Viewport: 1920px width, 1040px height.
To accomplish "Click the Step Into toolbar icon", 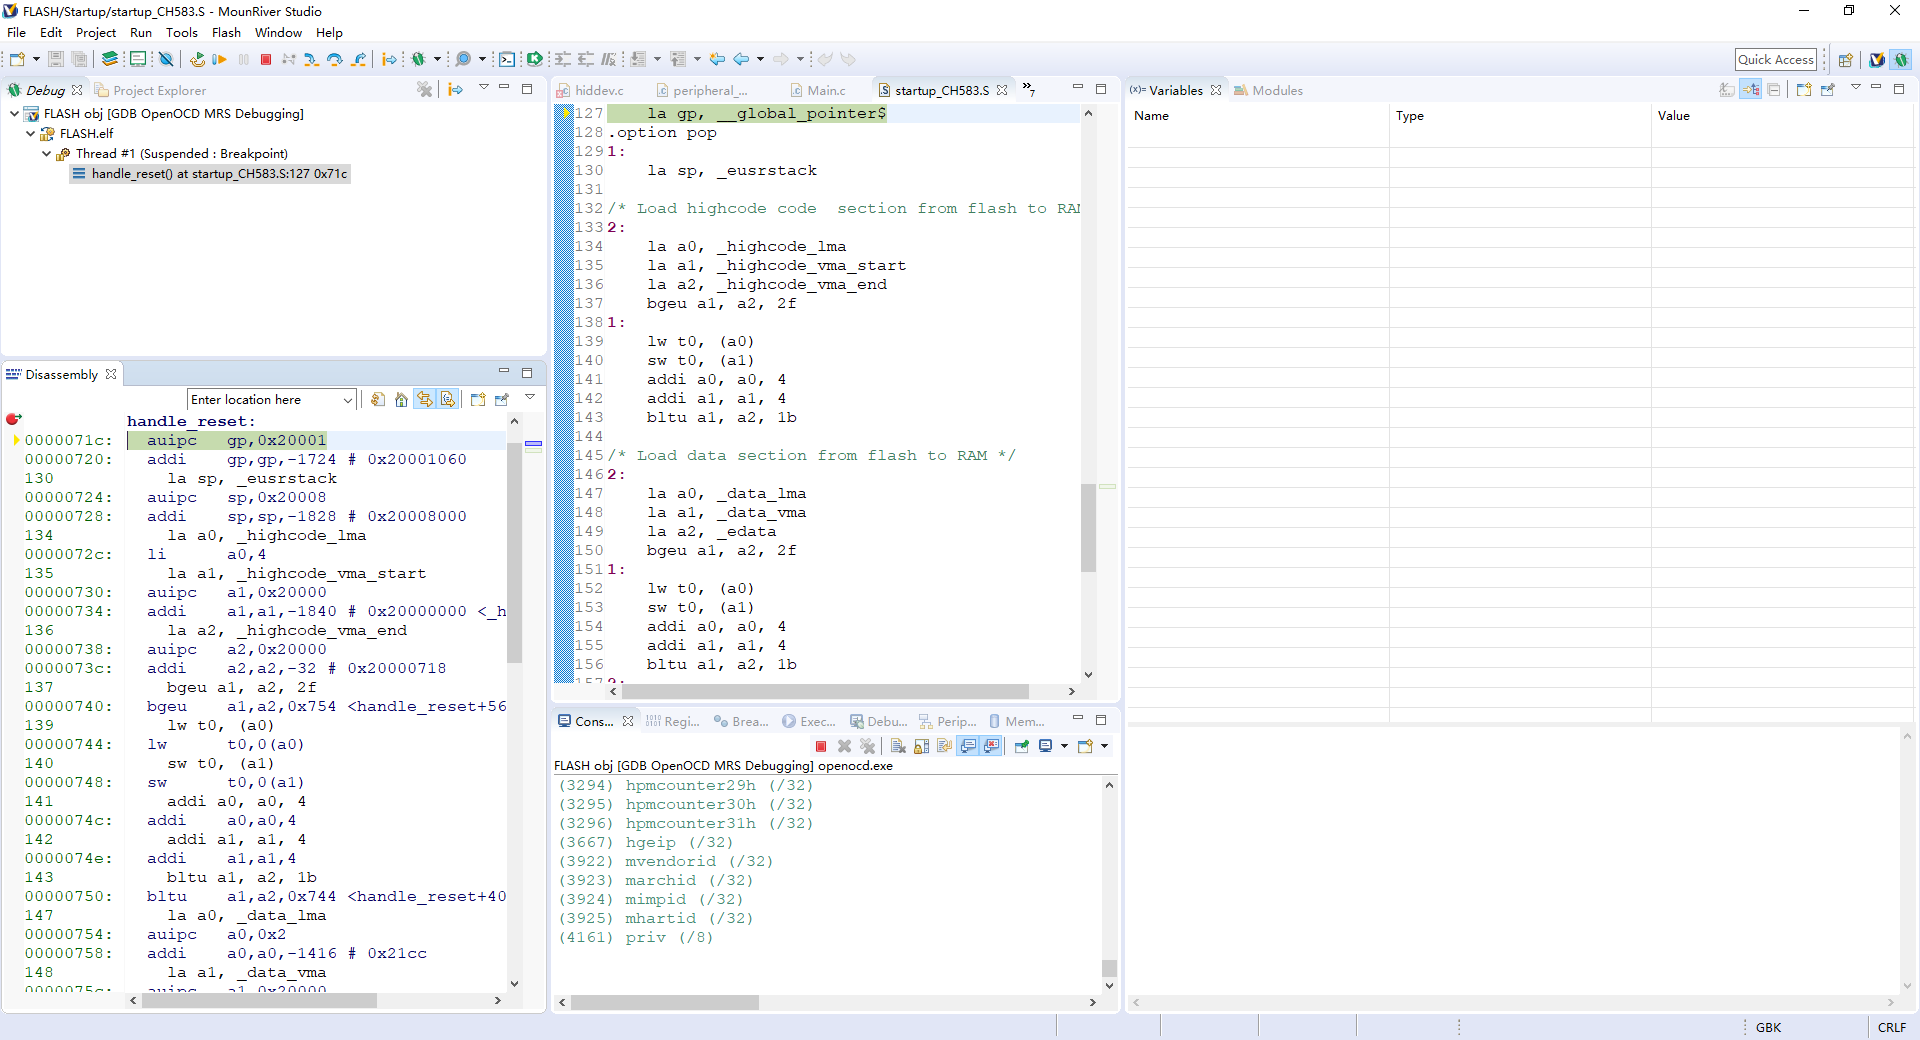I will pos(312,59).
